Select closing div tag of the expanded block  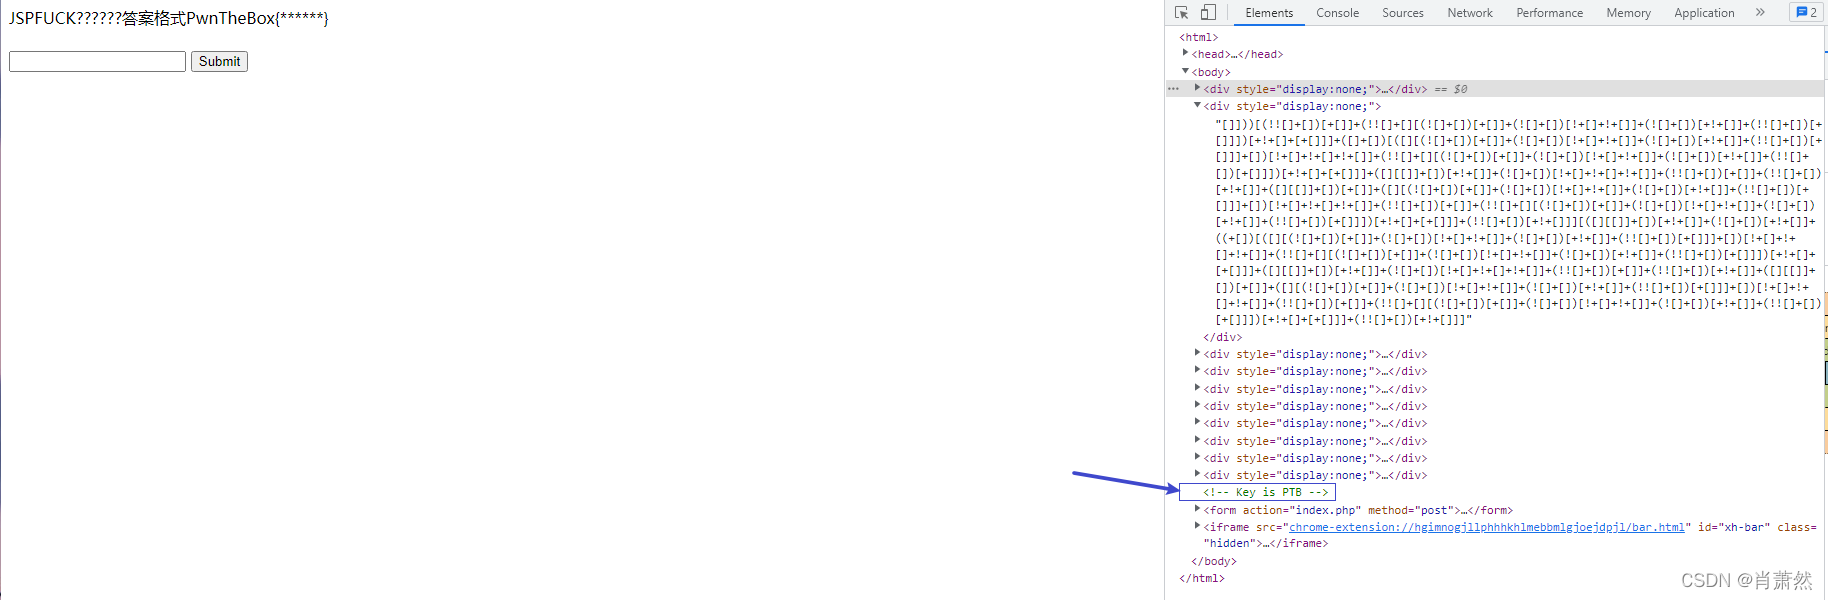pyautogui.click(x=1222, y=337)
